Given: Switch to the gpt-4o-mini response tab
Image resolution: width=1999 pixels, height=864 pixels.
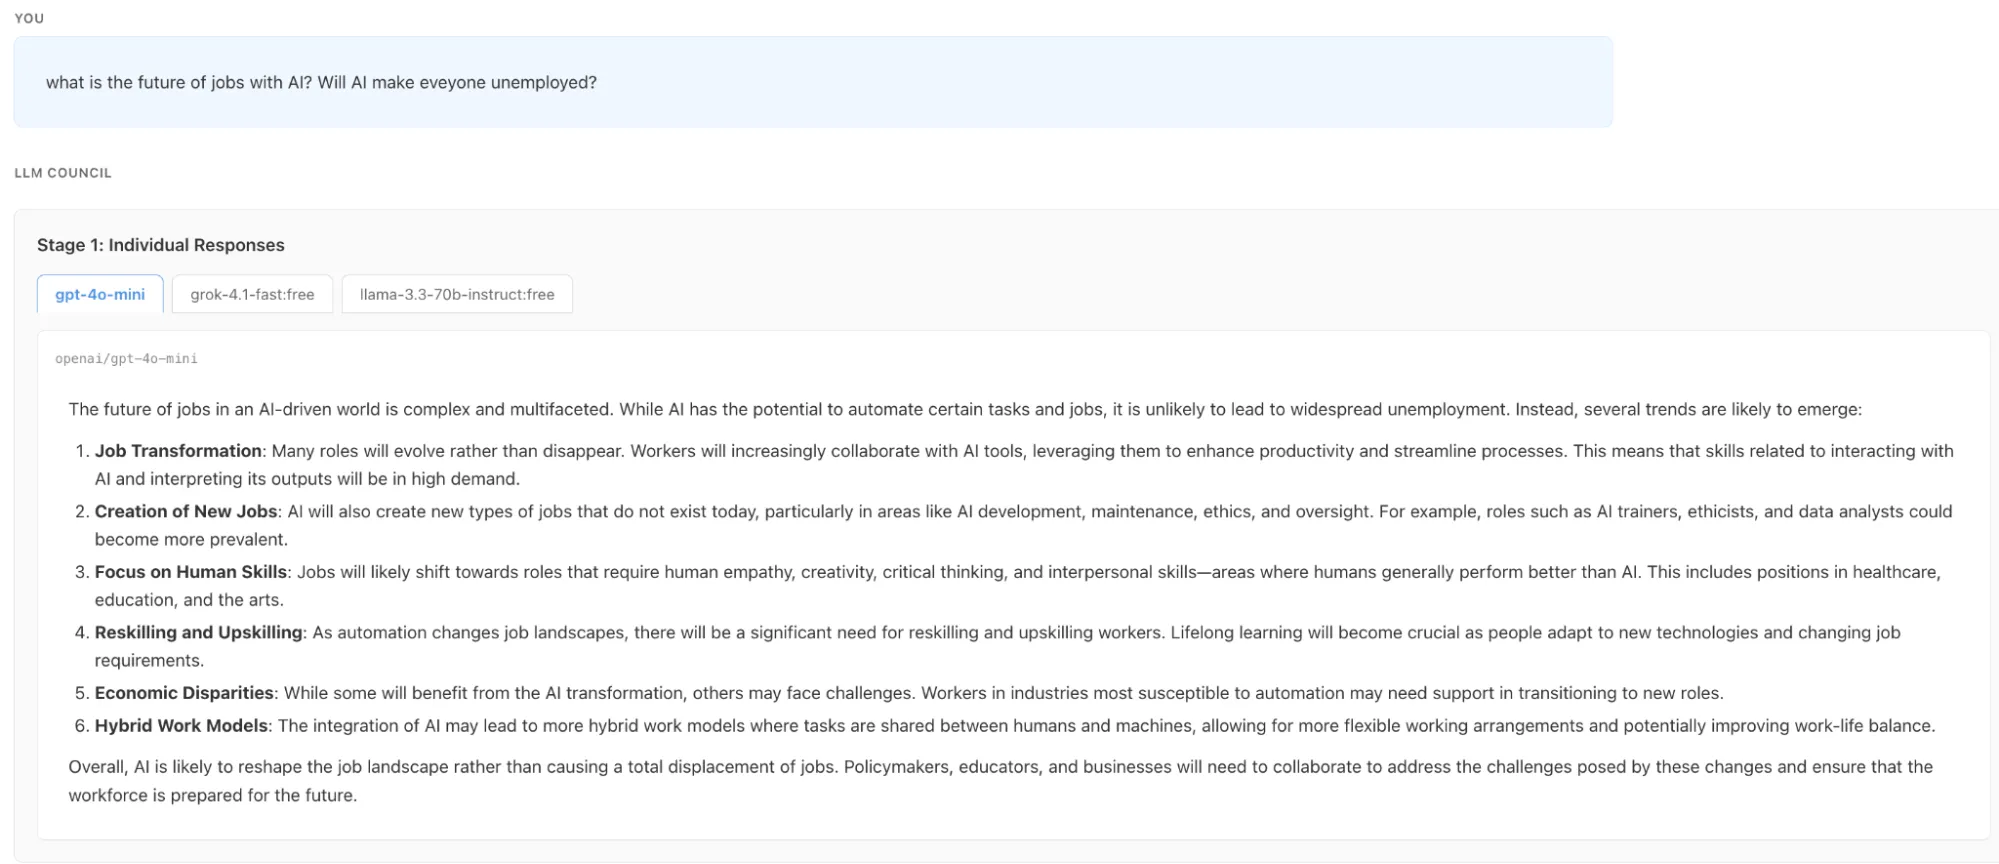Looking at the screenshot, I should 100,295.
